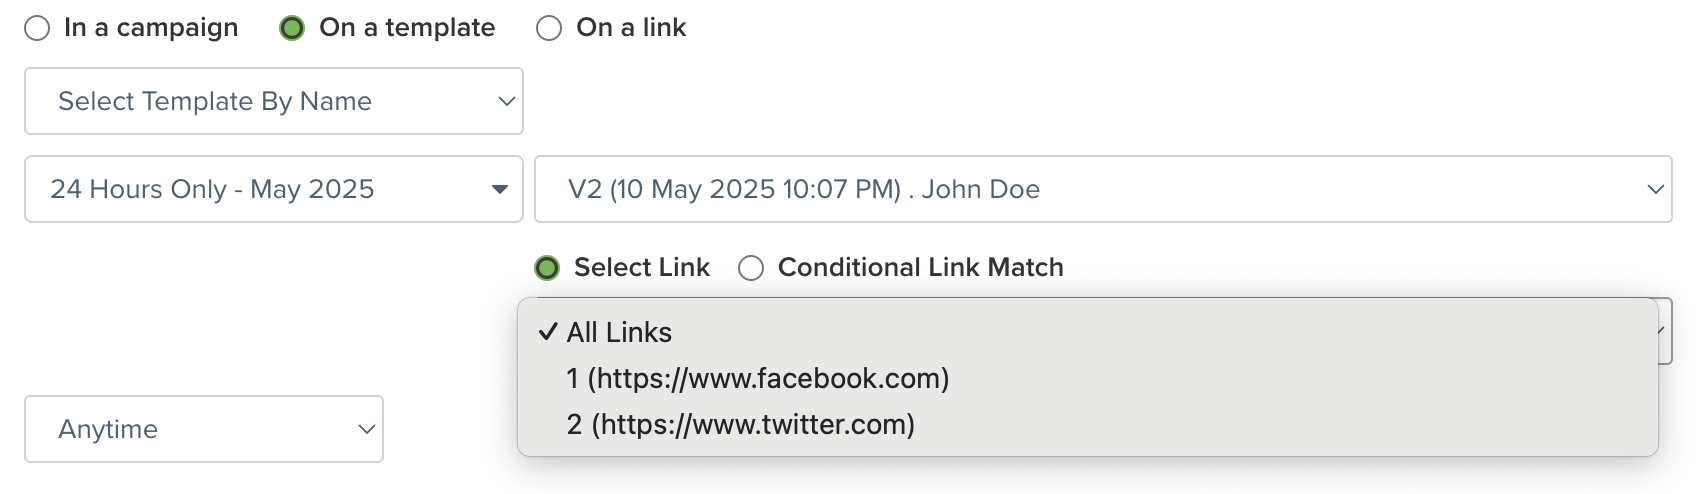Click the 'Conditional Link Match' label text
1696x494 pixels.
click(x=920, y=268)
